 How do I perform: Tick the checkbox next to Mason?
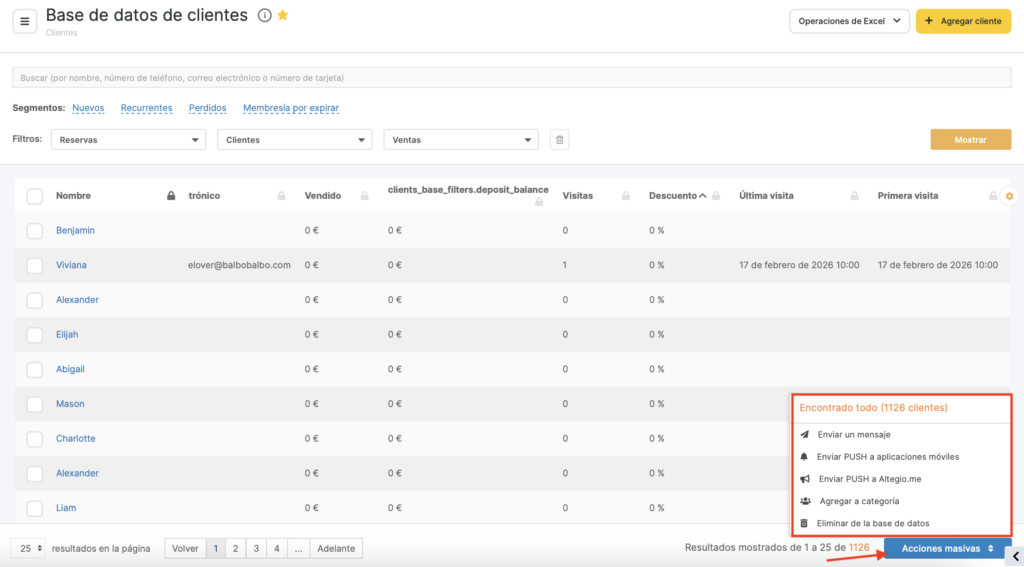(x=35, y=404)
